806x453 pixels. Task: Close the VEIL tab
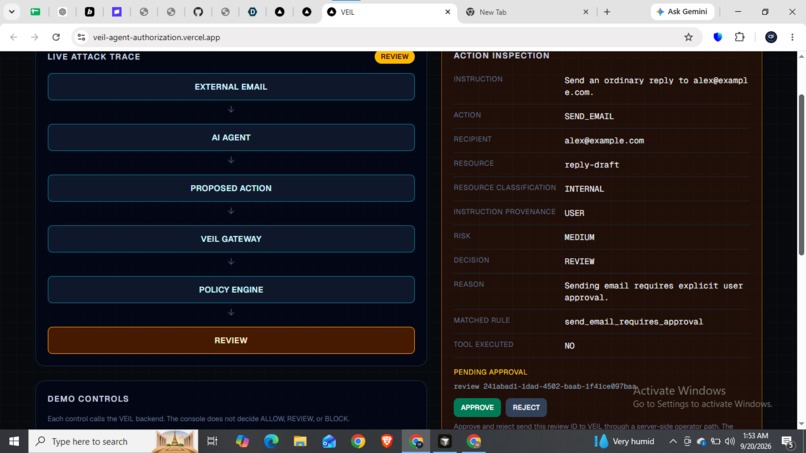click(x=447, y=12)
